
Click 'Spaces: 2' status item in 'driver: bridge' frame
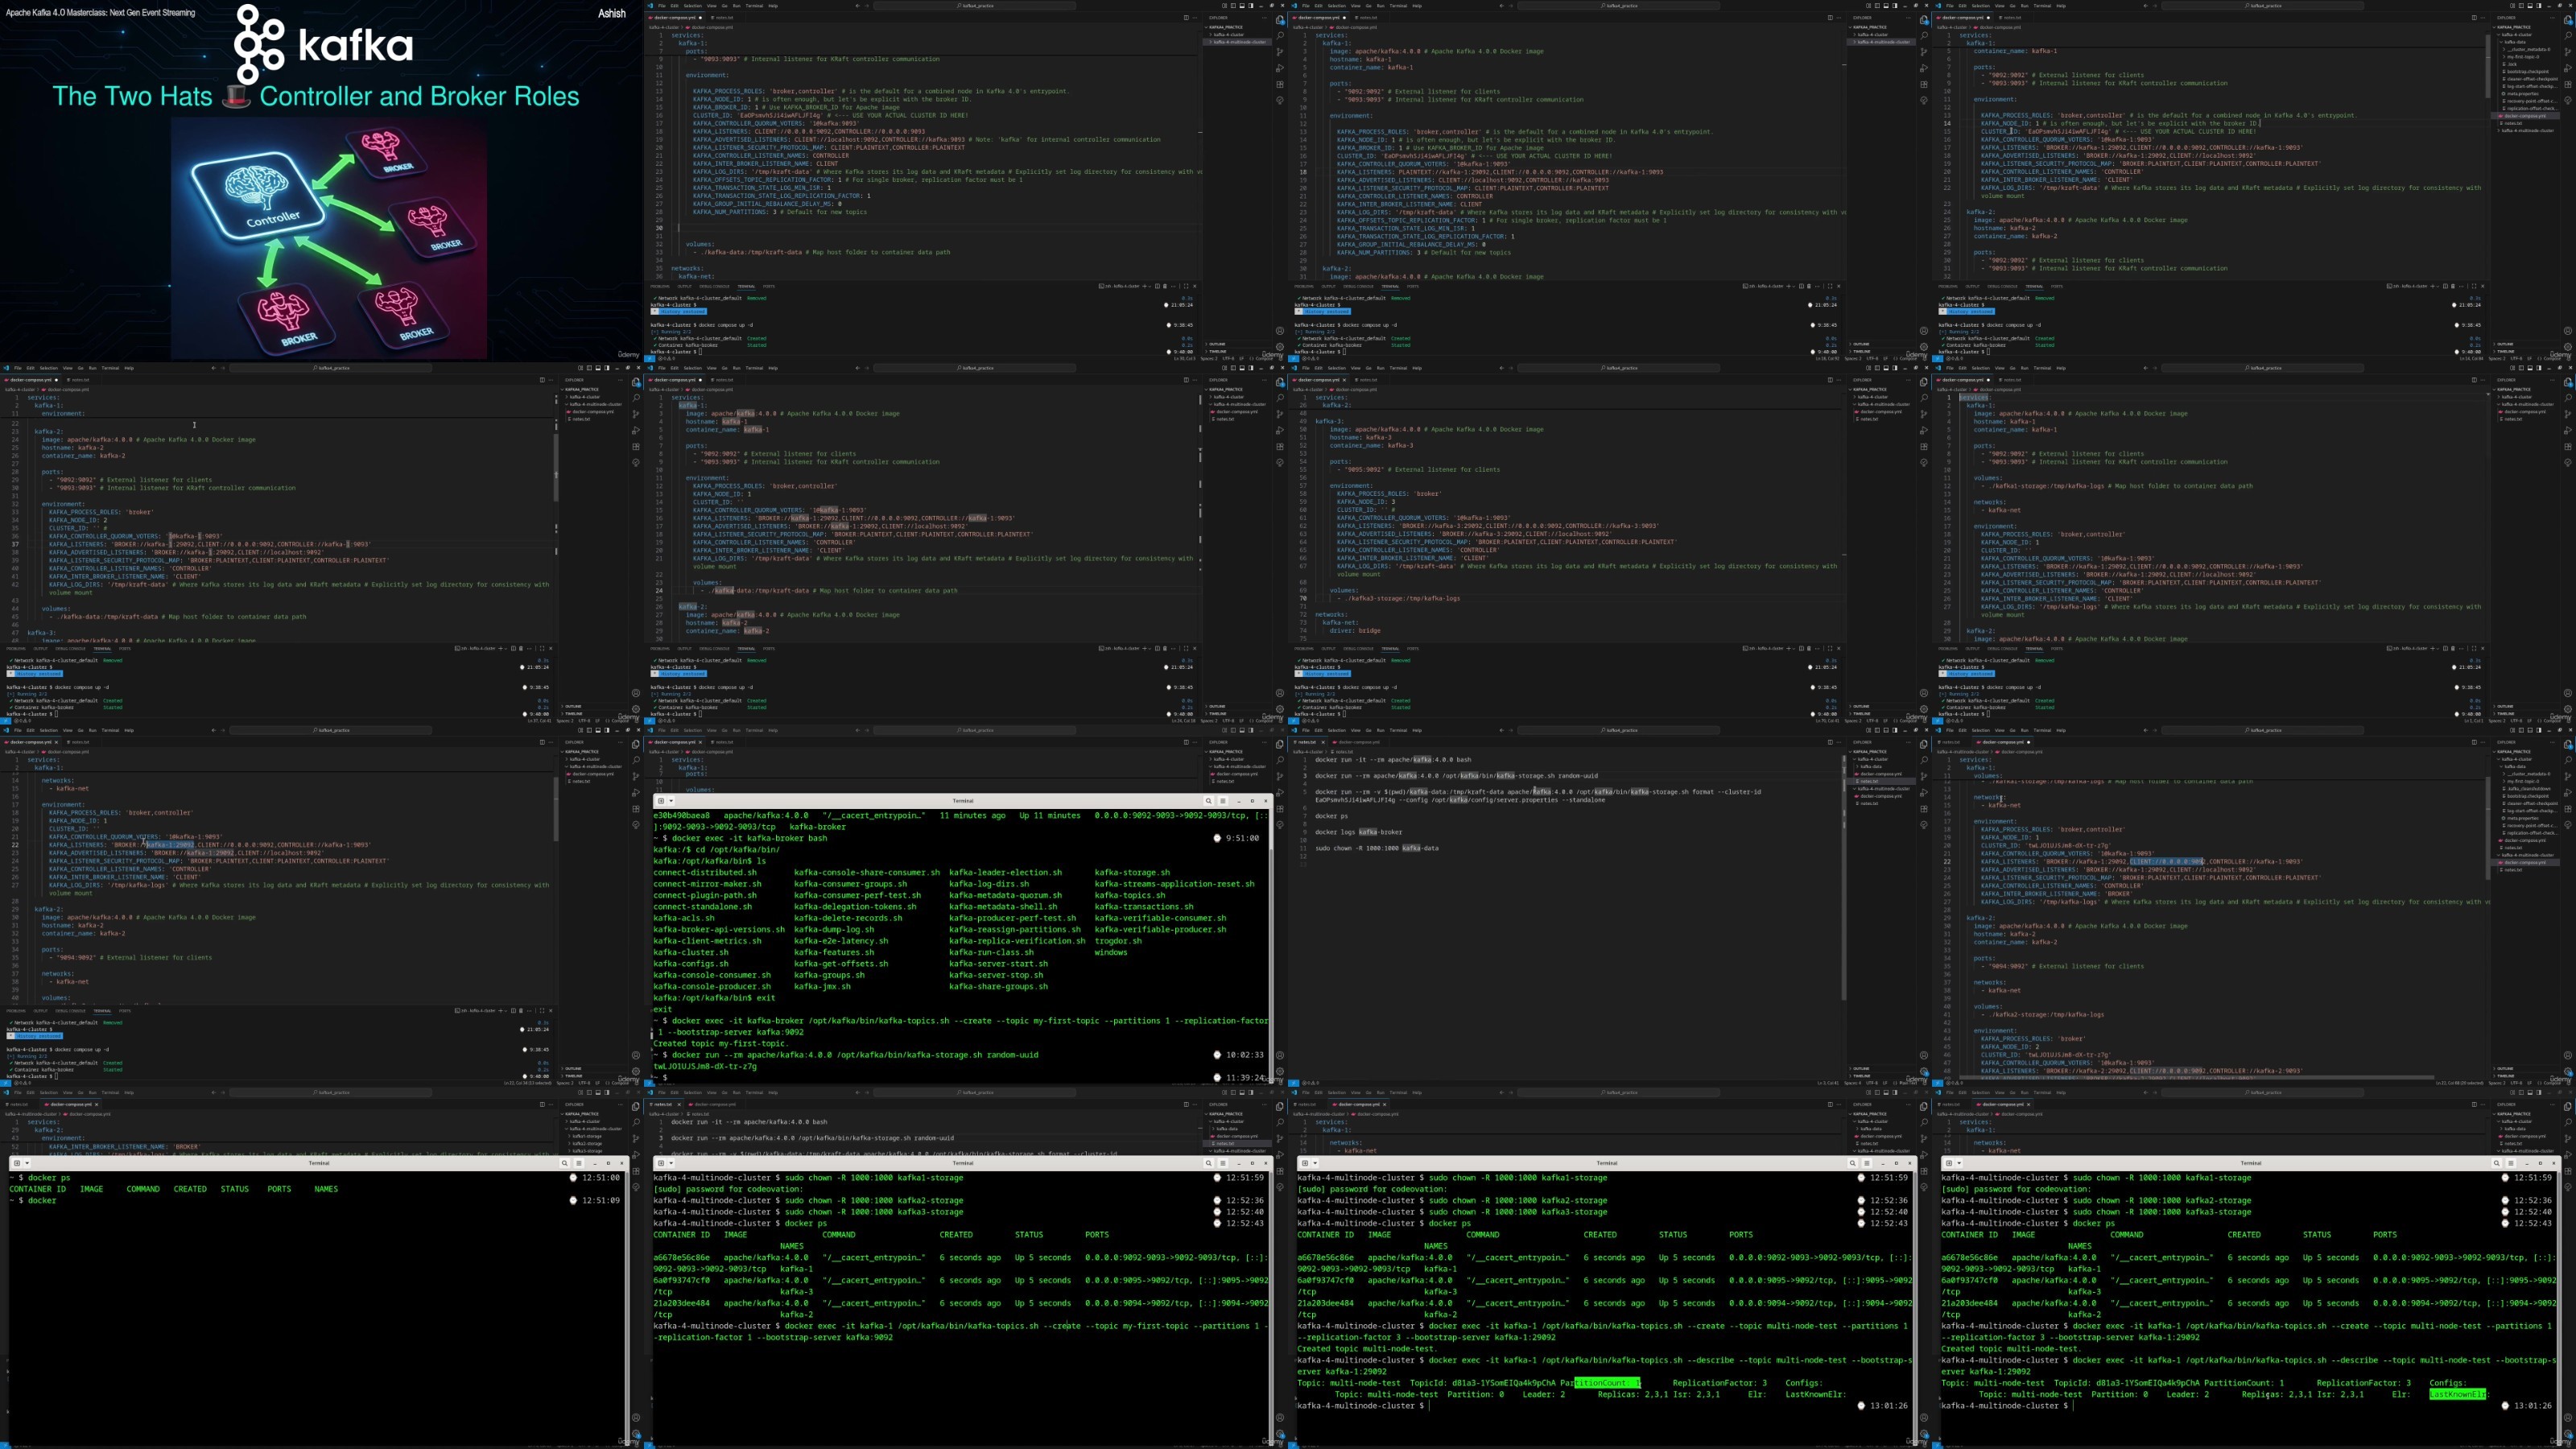pyautogui.click(x=1852, y=720)
